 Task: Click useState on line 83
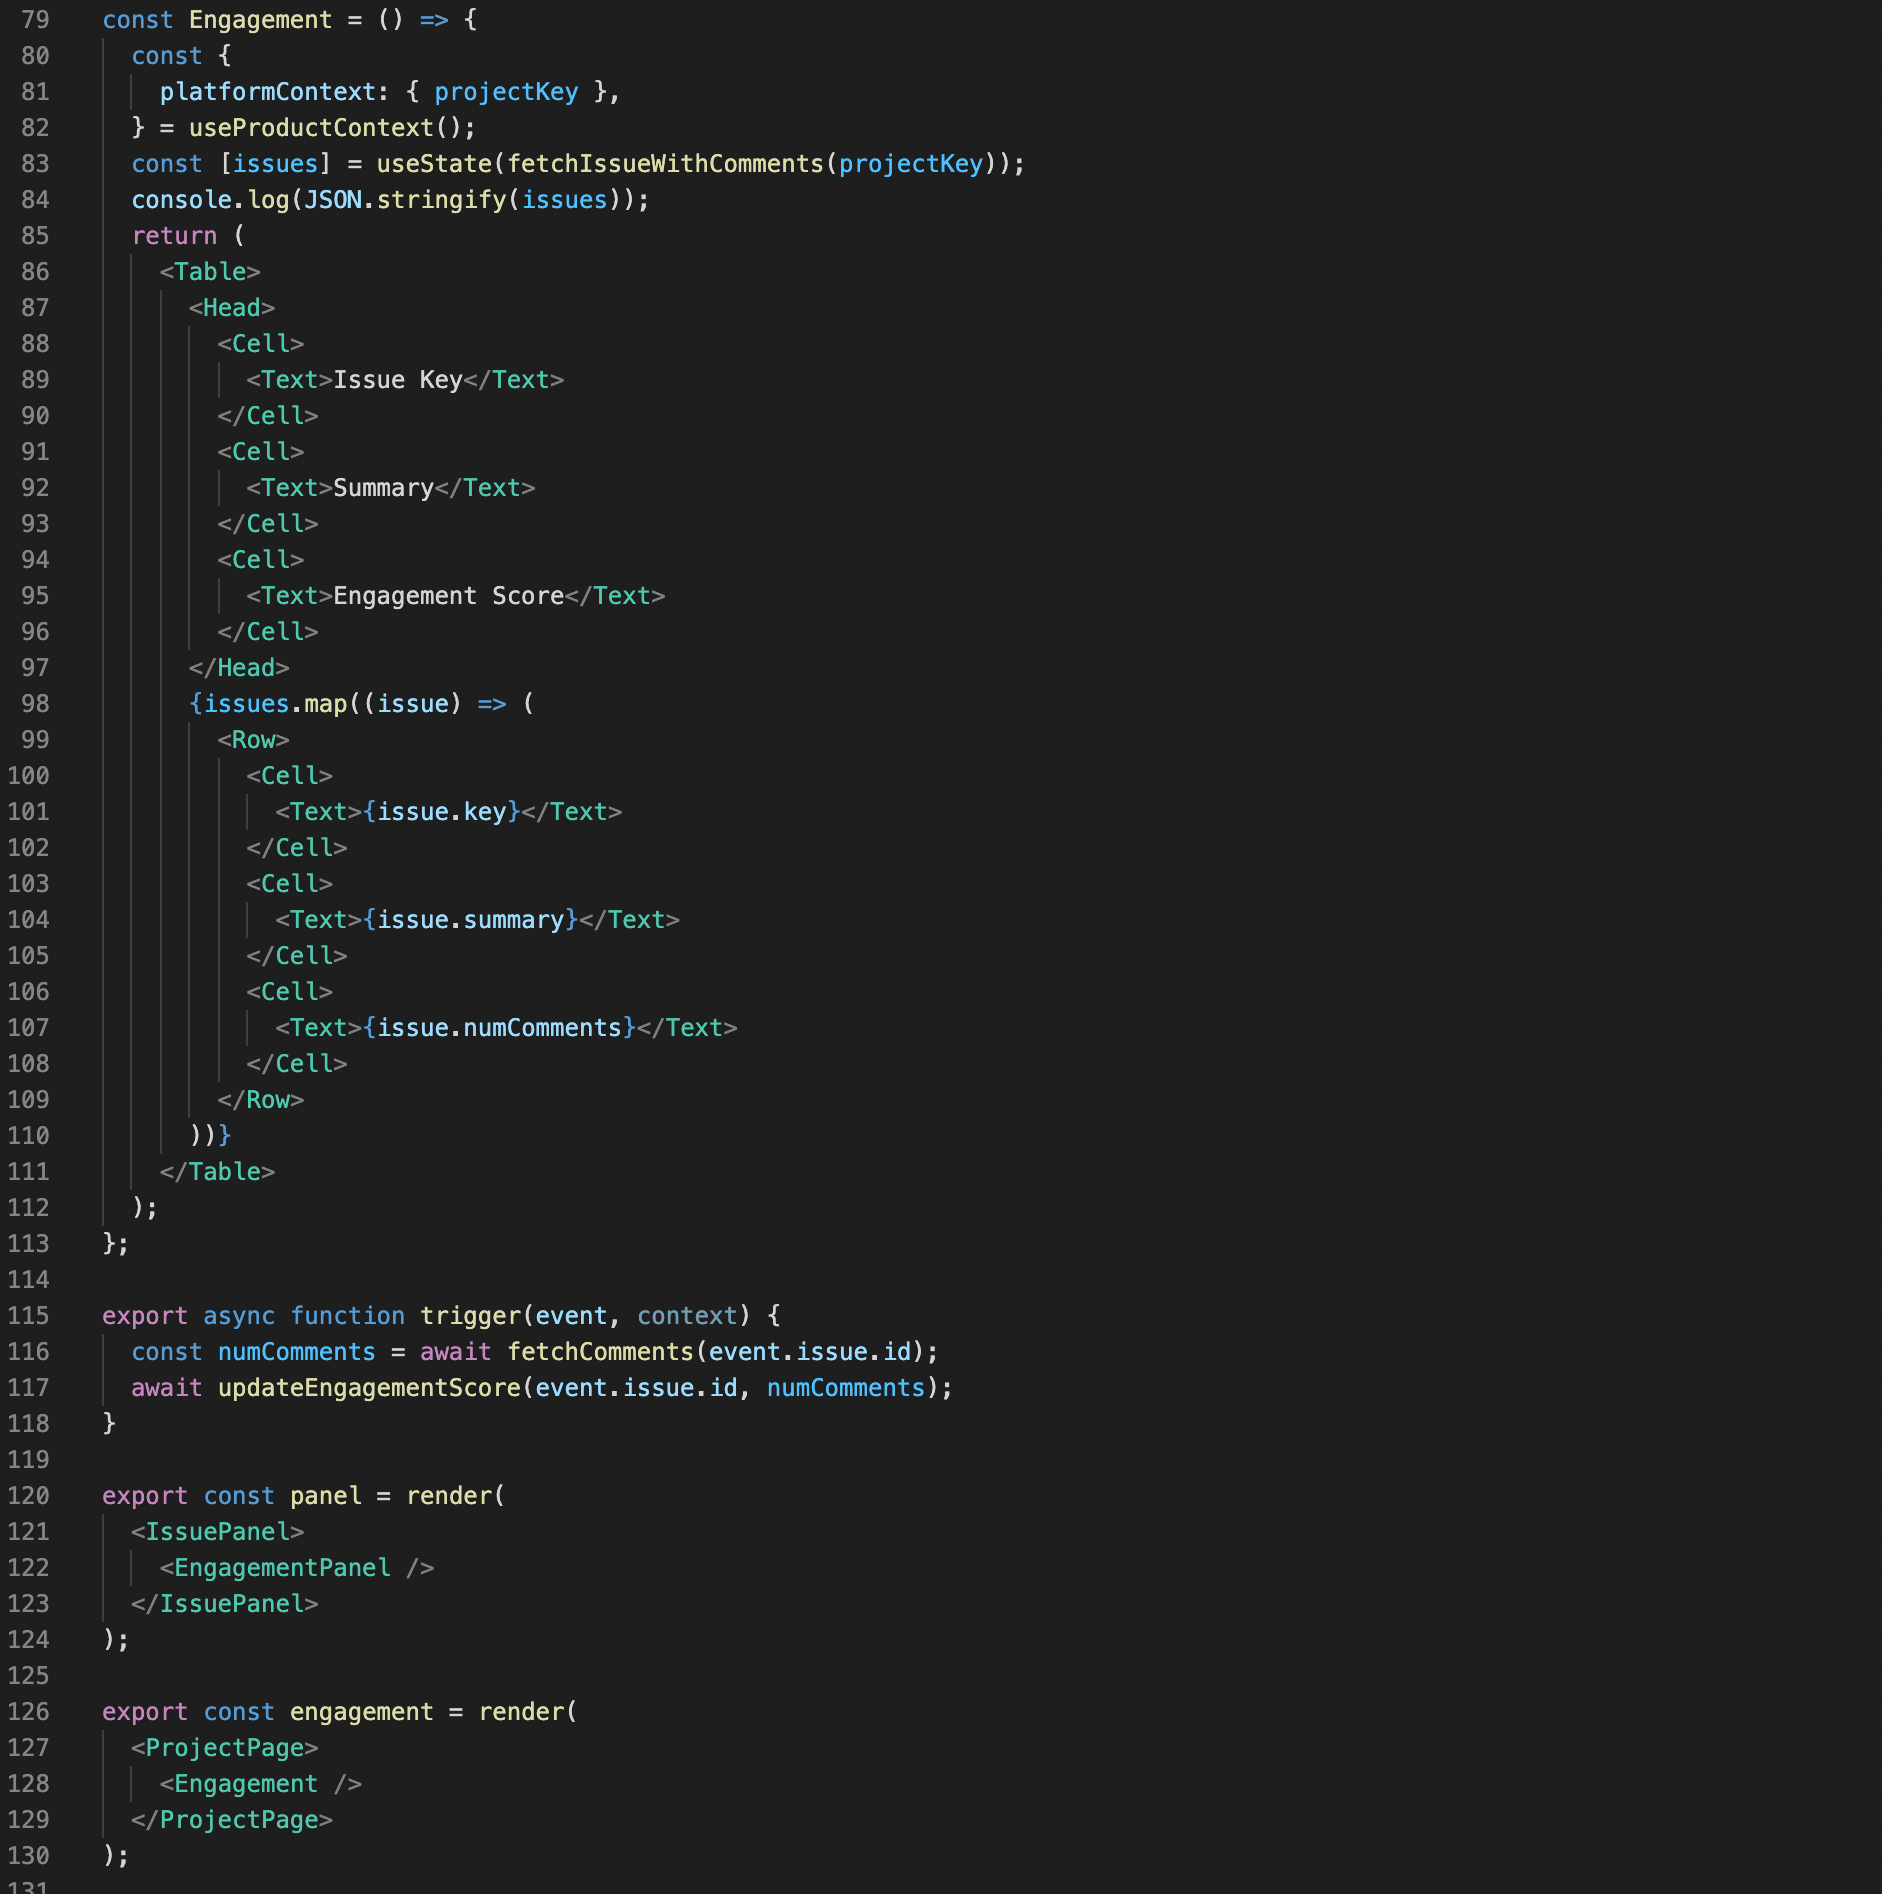tap(434, 164)
